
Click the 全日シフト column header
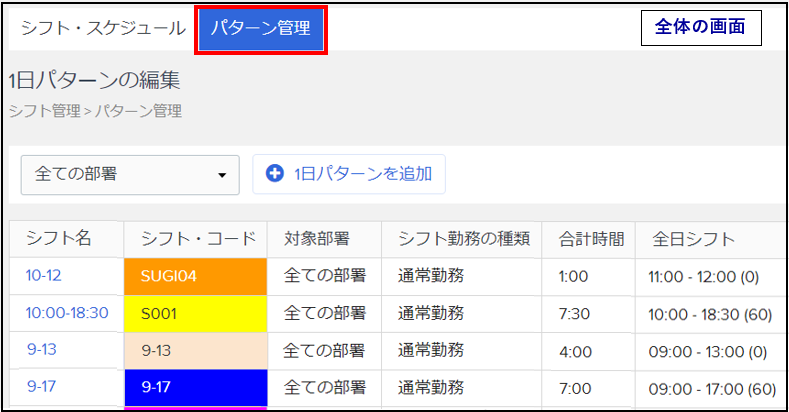694,239
